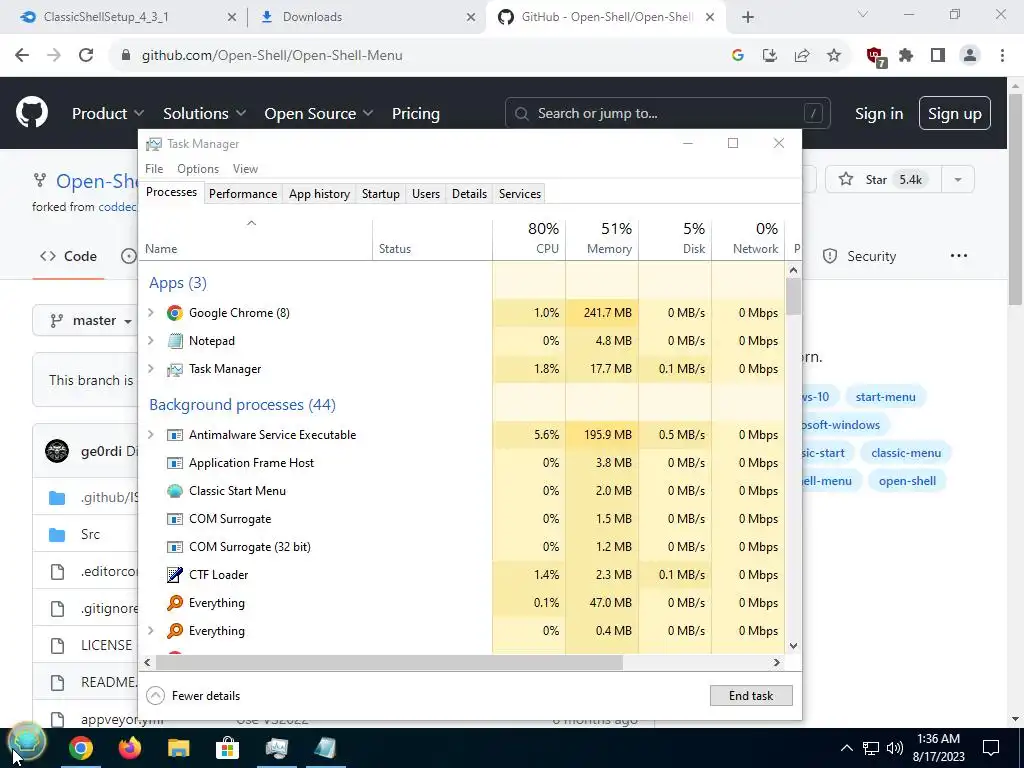Switch to the Users tab
The width and height of the screenshot is (1024, 768).
426,194
